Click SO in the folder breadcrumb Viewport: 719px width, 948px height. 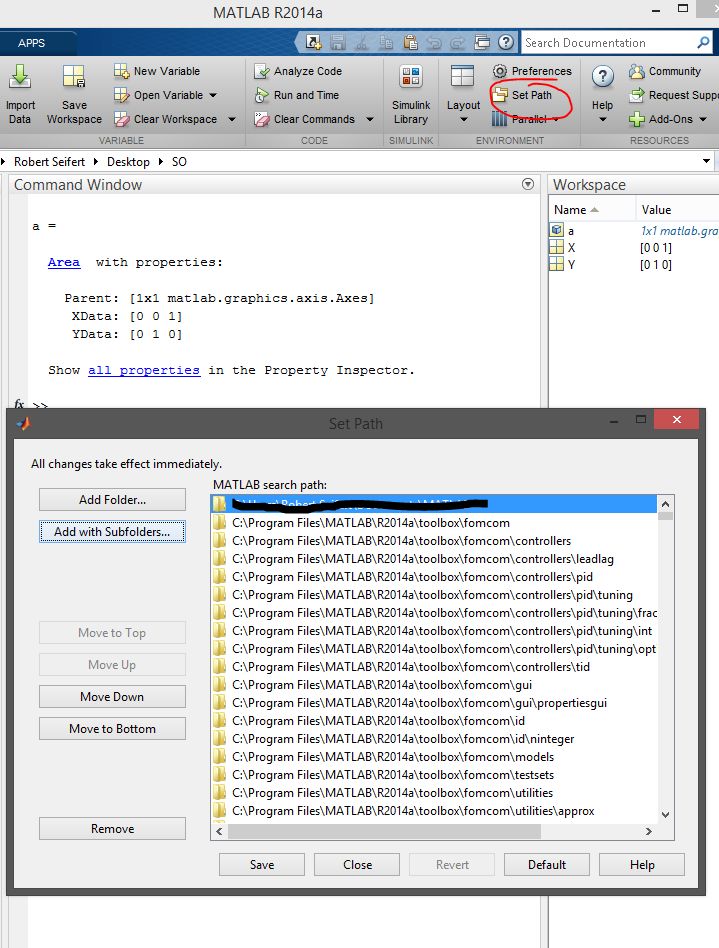[x=179, y=162]
